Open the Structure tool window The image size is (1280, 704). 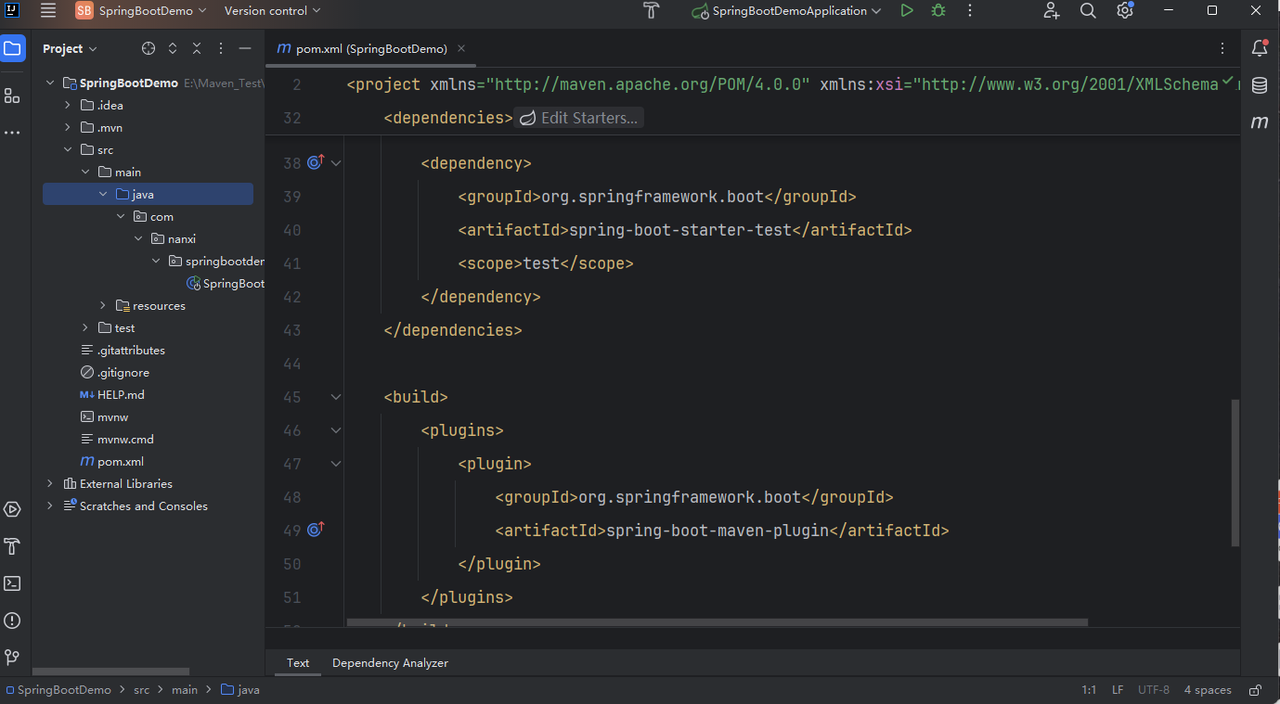[12, 96]
